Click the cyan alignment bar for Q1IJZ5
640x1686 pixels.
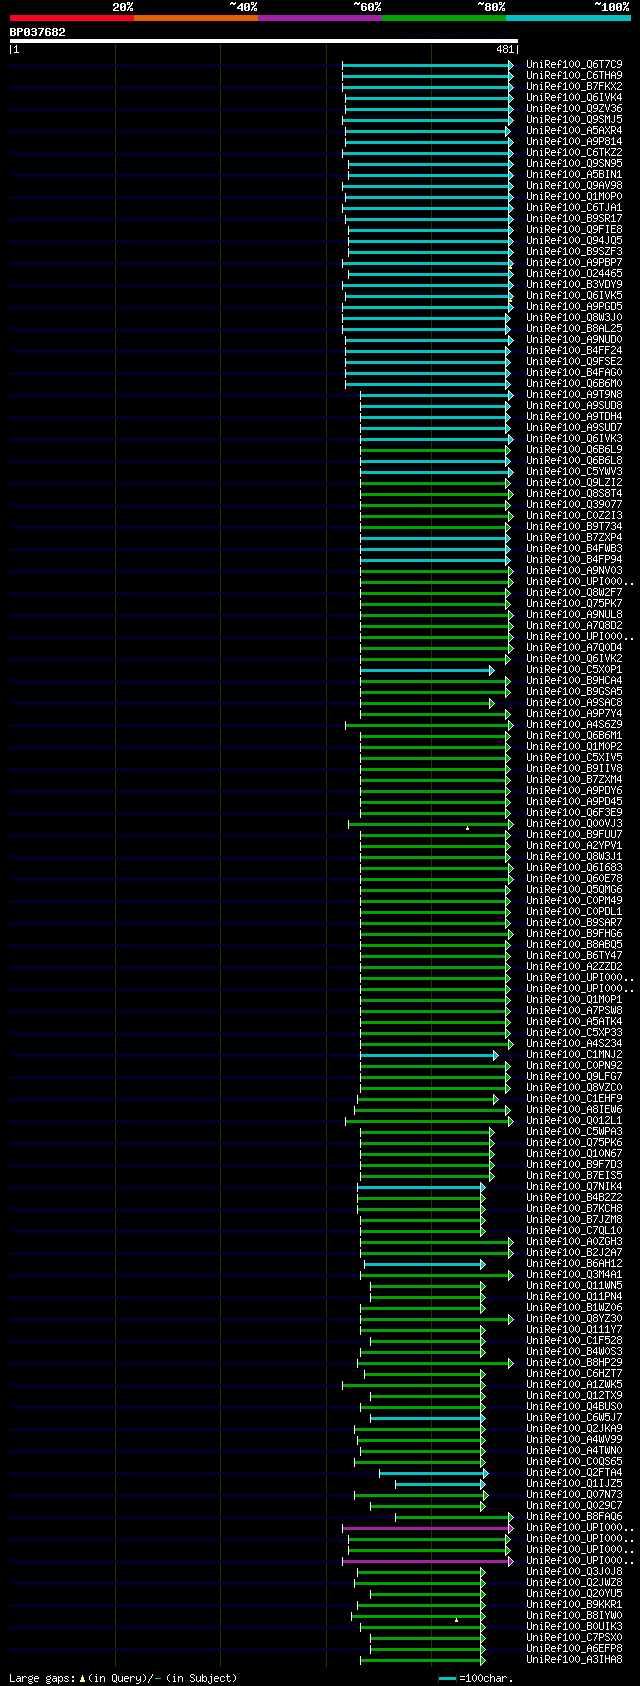[440, 1484]
